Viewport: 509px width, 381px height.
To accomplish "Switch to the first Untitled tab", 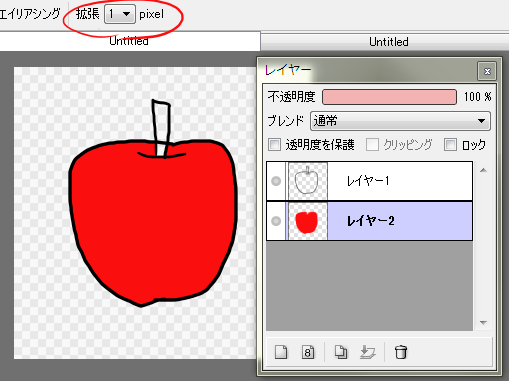I will click(x=129, y=41).
